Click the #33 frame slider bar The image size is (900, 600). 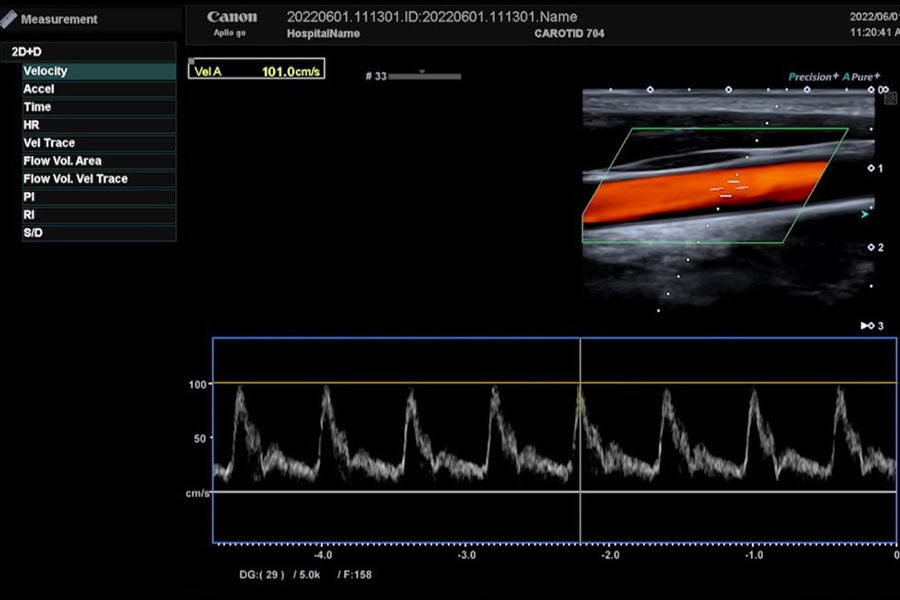[x=425, y=76]
